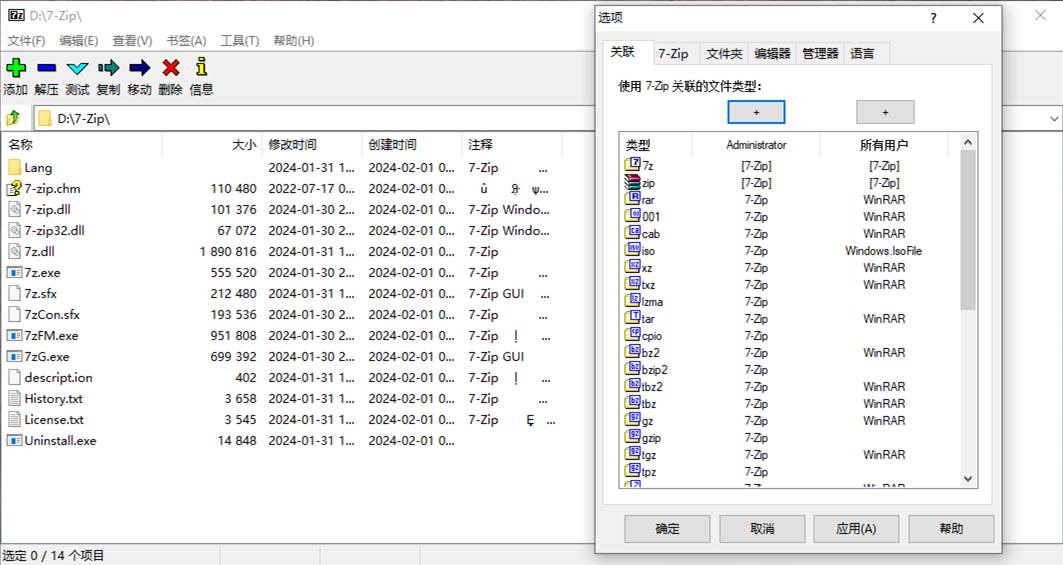The width and height of the screenshot is (1063, 565).
Task: Click the iso file type icon
Action: click(x=633, y=250)
